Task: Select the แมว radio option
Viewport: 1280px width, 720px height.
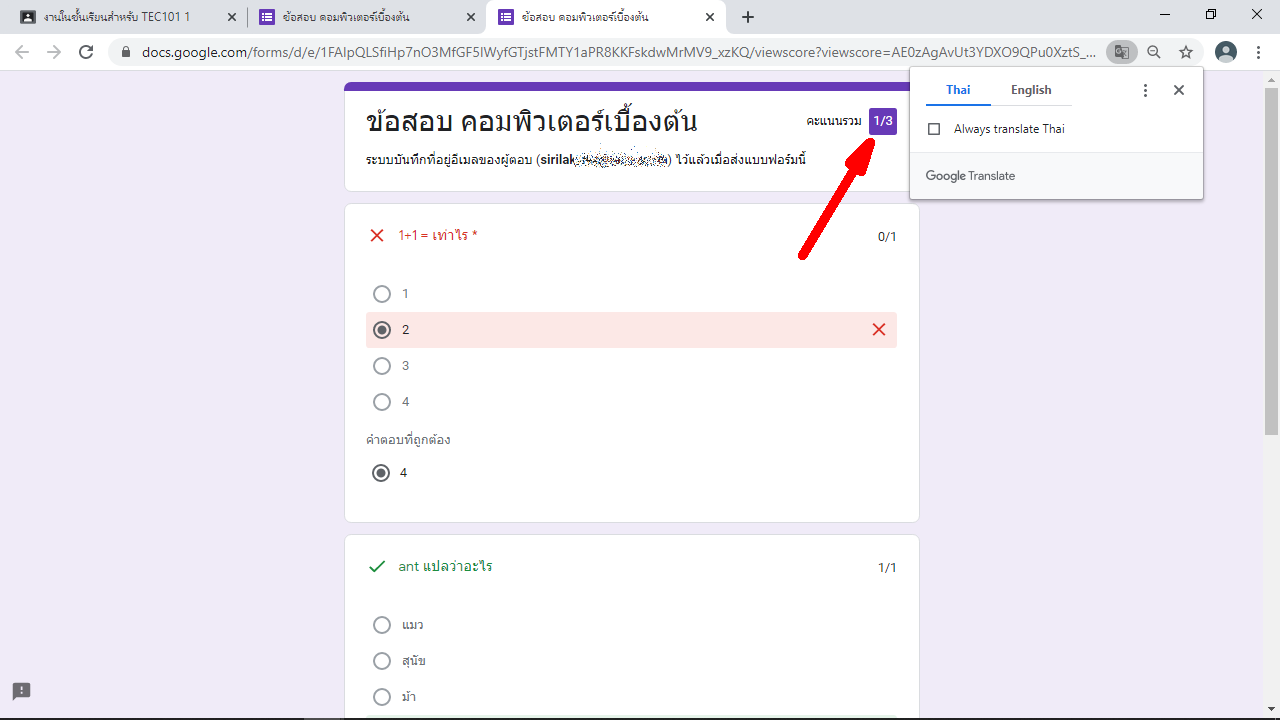Action: tap(382, 625)
